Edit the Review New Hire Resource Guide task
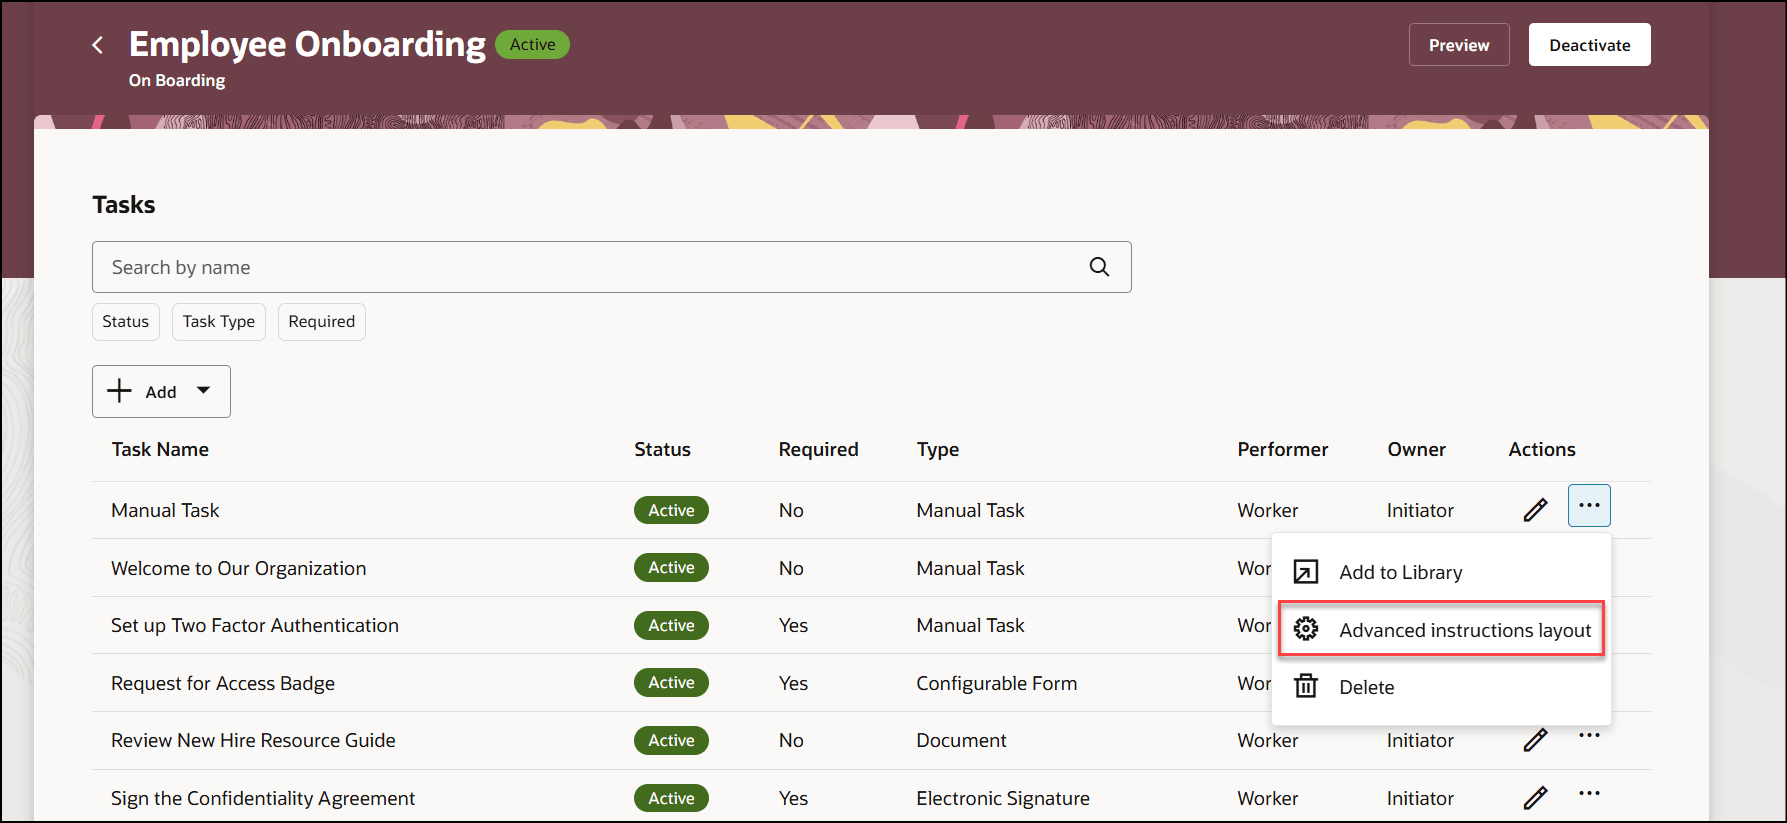 (1535, 740)
